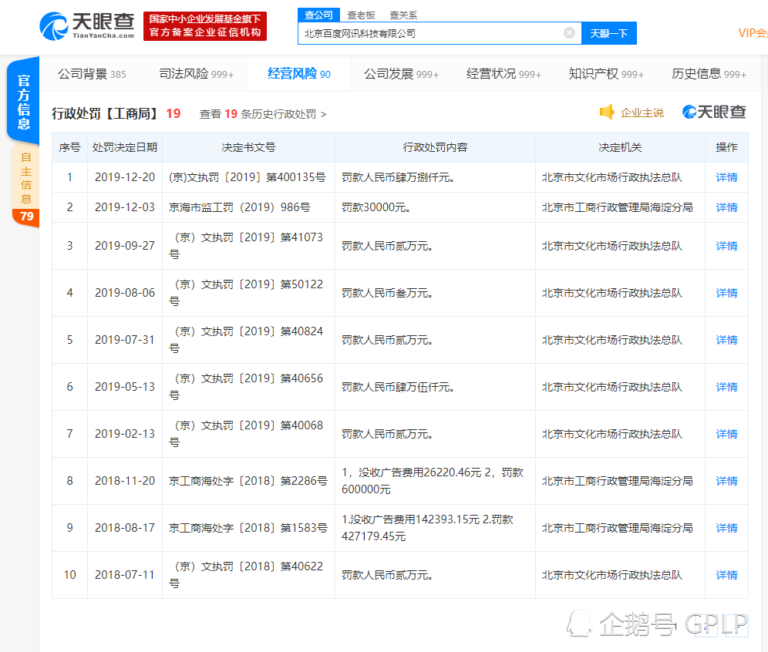Screen dimensions: 768x652
Task: Click the penalty text 没收广告费用142393.15元
Action: pyautogui.click(x=413, y=519)
